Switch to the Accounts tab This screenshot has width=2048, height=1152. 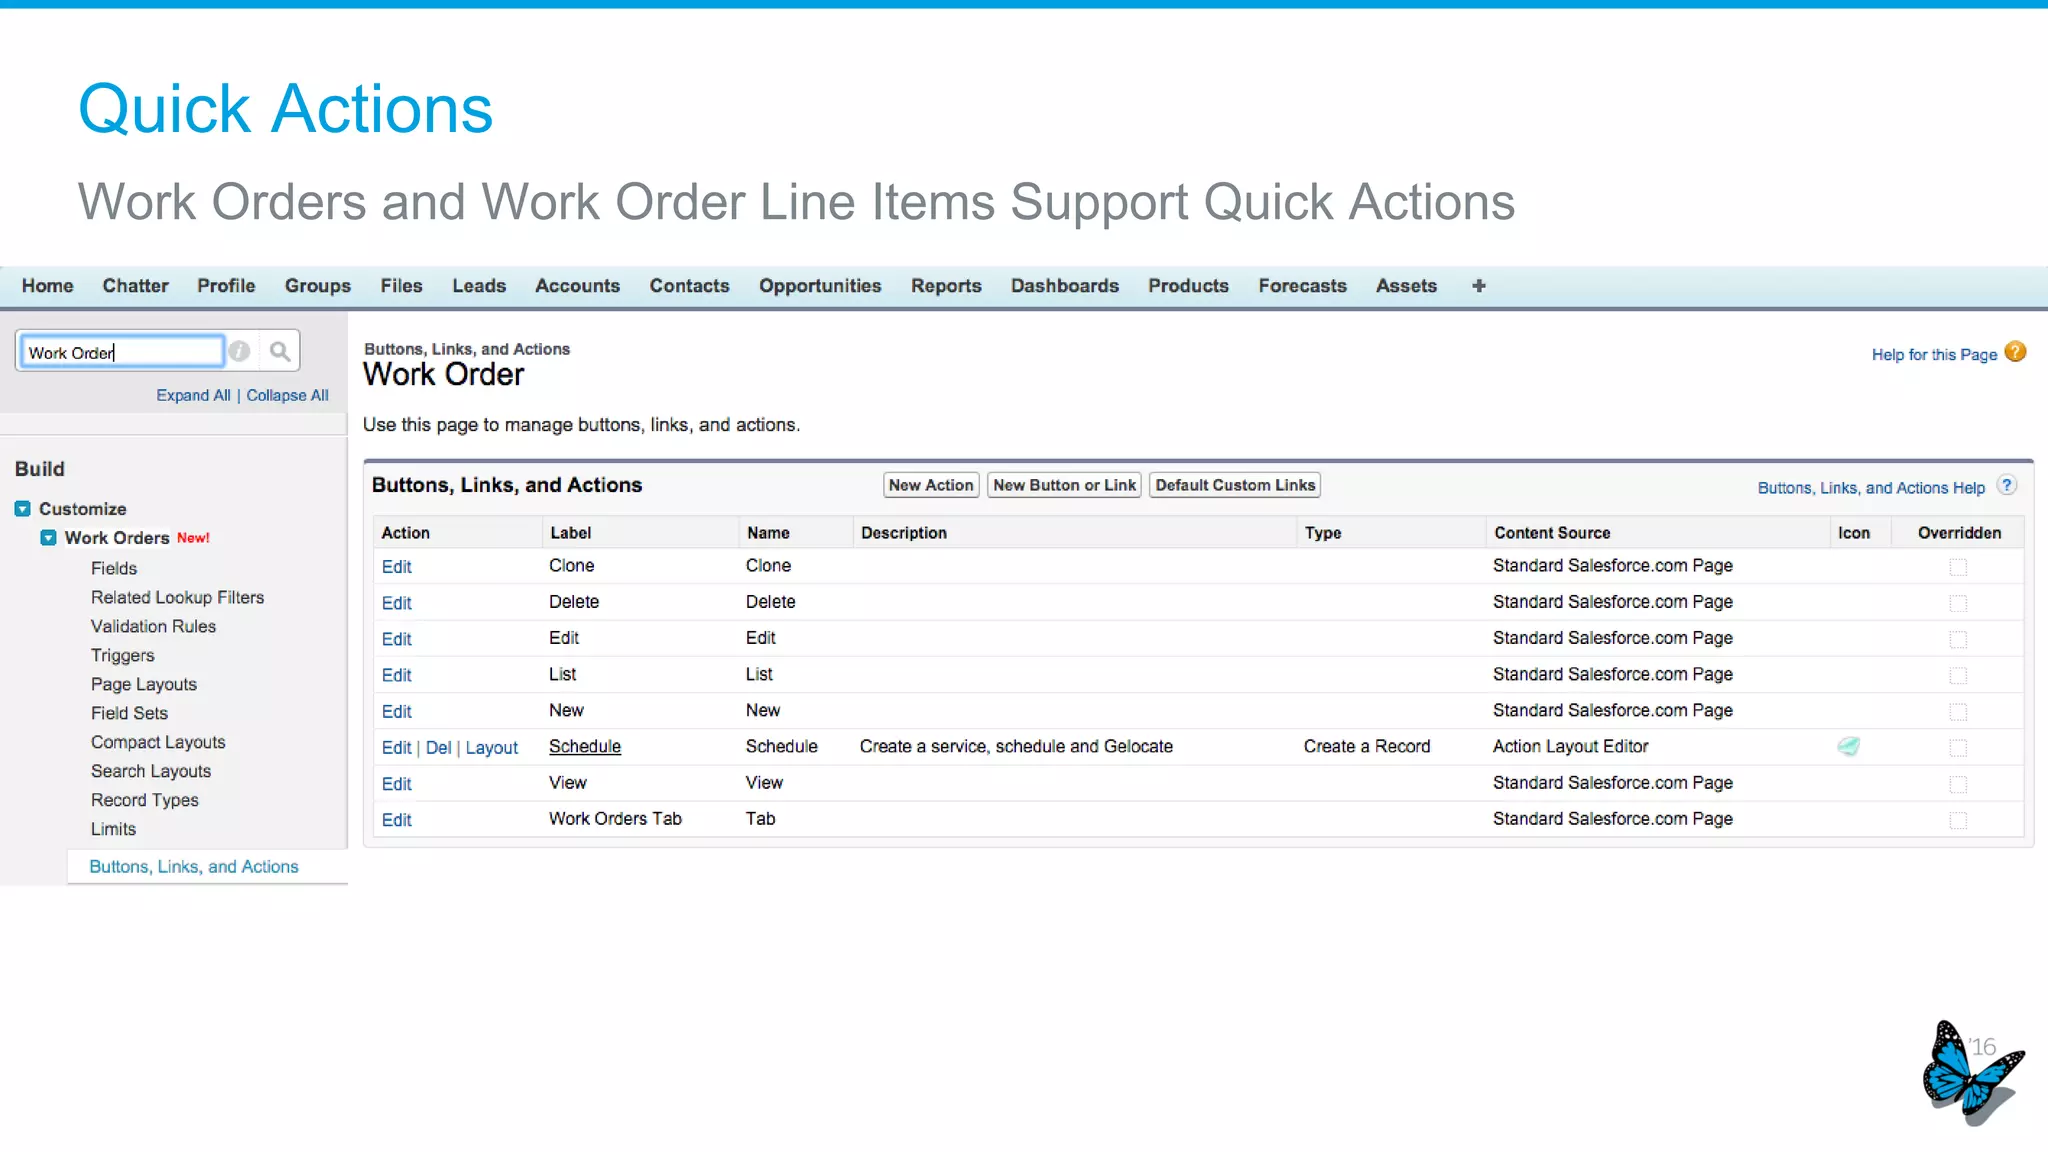coord(578,286)
